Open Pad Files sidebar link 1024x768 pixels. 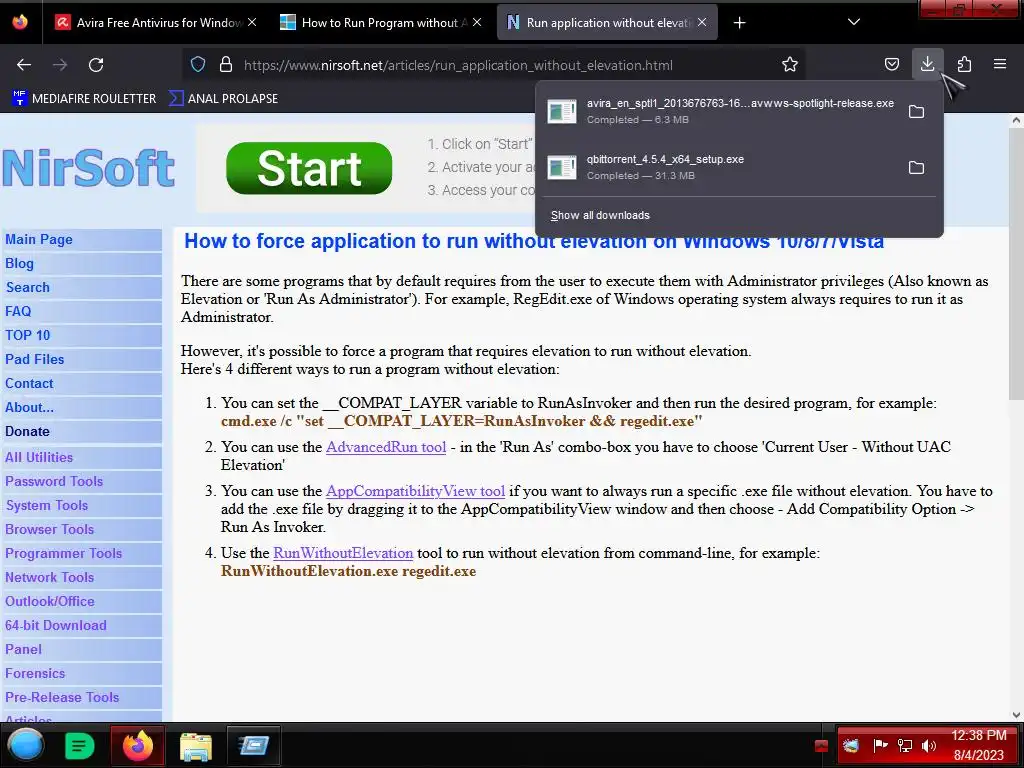click(x=35, y=360)
